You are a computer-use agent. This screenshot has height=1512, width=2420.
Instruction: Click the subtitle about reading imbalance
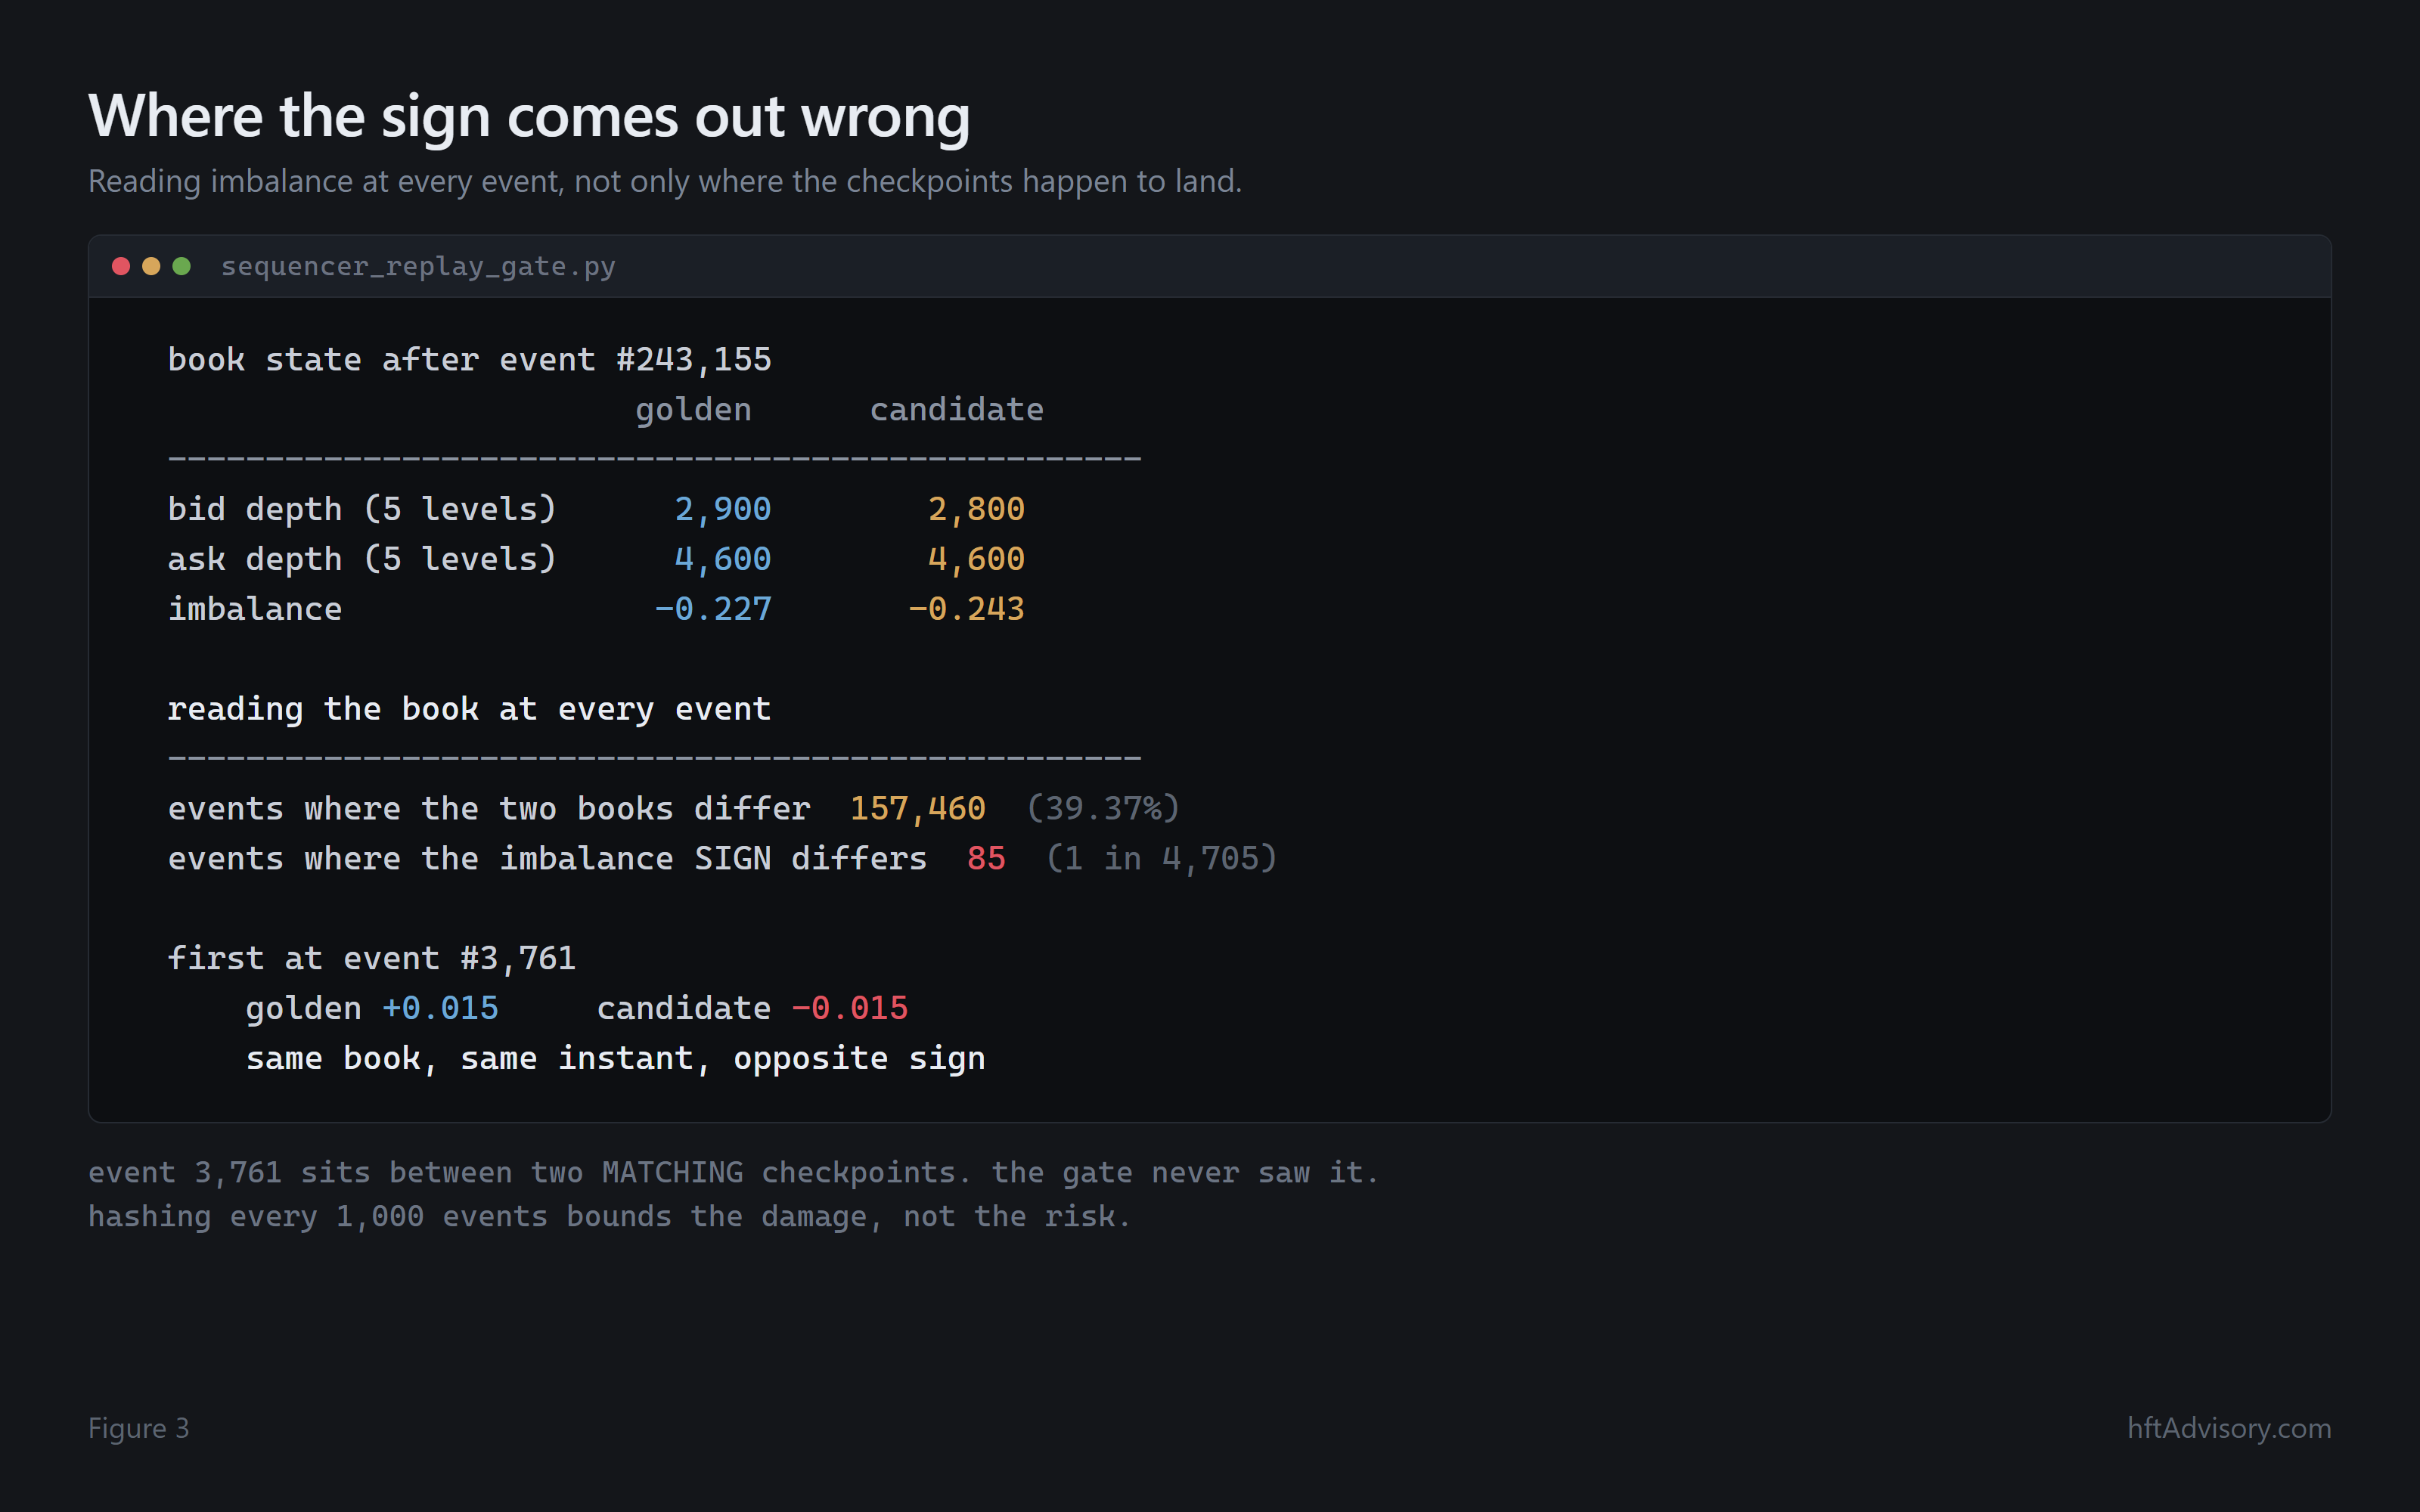pyautogui.click(x=665, y=181)
